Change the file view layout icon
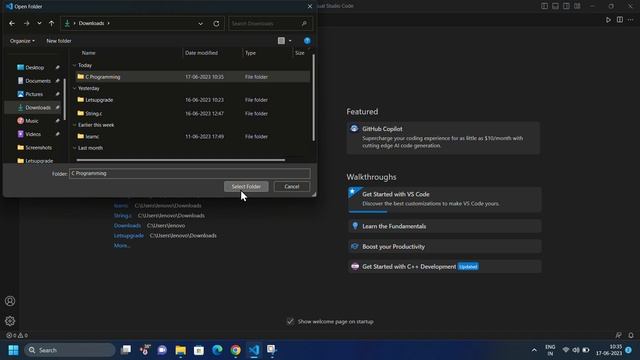Screen dimensions: 640x360 coord(281,41)
